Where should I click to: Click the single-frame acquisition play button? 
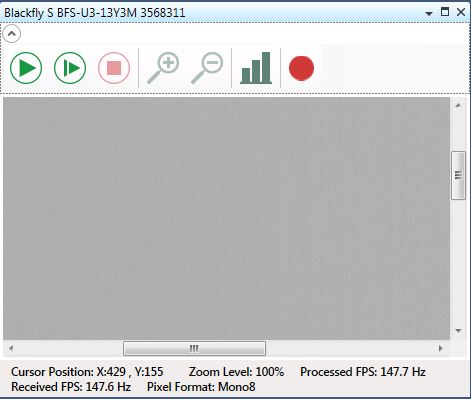[x=70, y=68]
